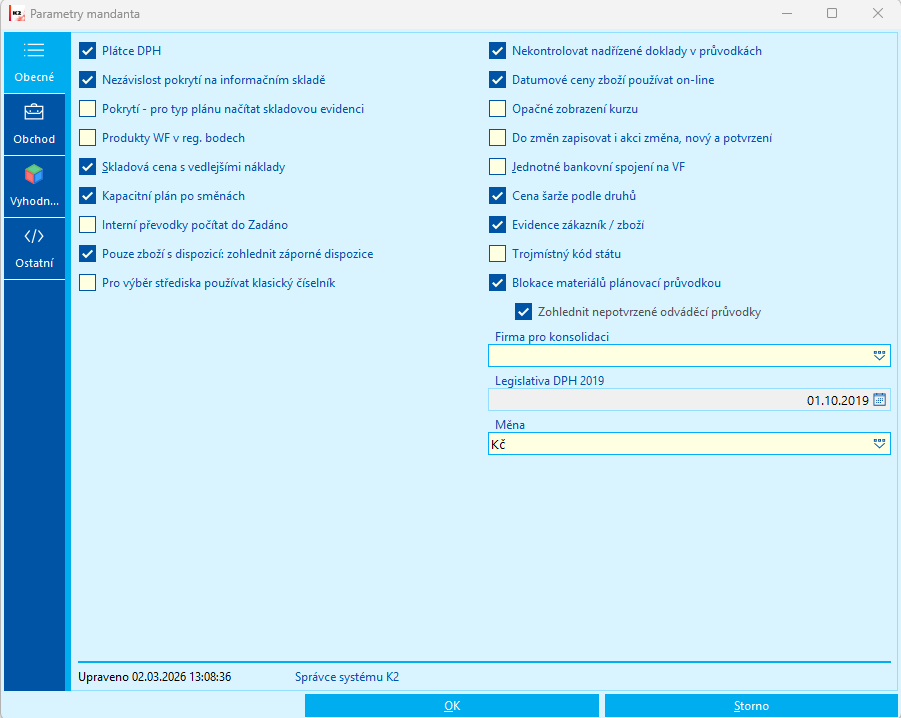Cancel with the Storno button

coord(751,706)
